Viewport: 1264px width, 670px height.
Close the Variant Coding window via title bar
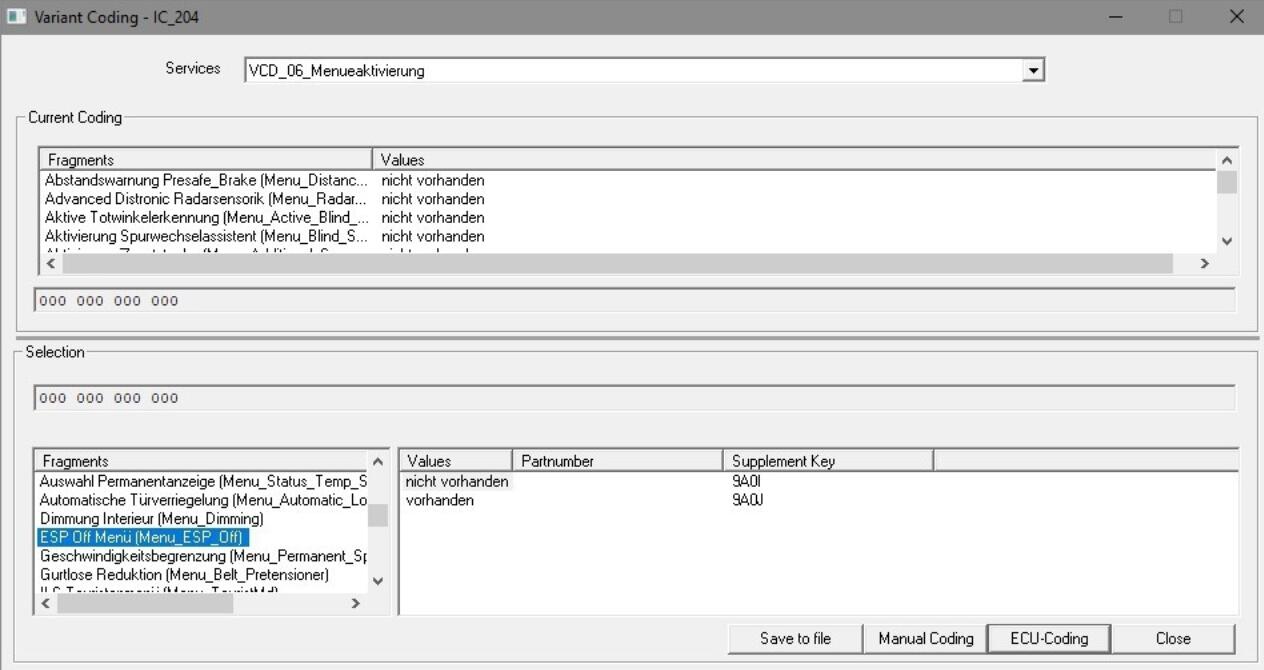pyautogui.click(x=1236, y=17)
